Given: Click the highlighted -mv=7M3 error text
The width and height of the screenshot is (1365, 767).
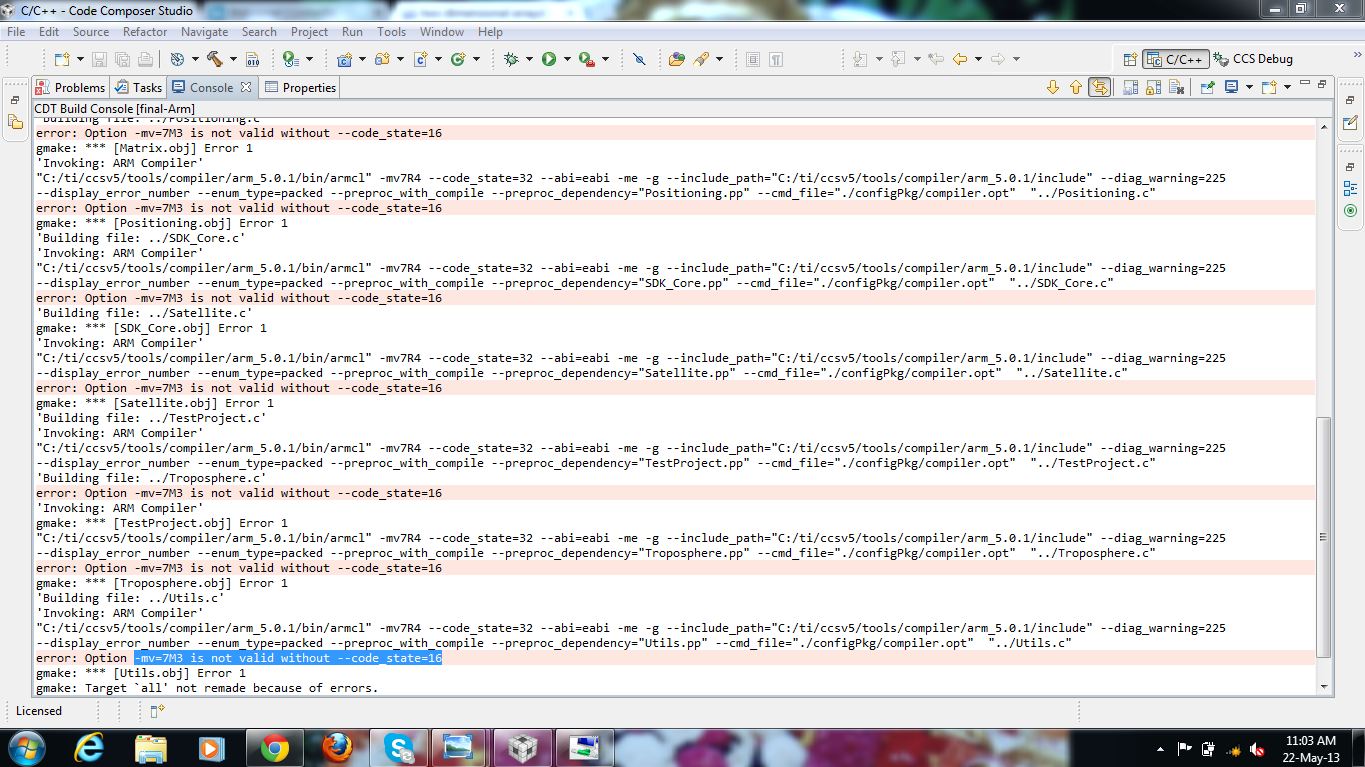Looking at the screenshot, I should coord(288,658).
